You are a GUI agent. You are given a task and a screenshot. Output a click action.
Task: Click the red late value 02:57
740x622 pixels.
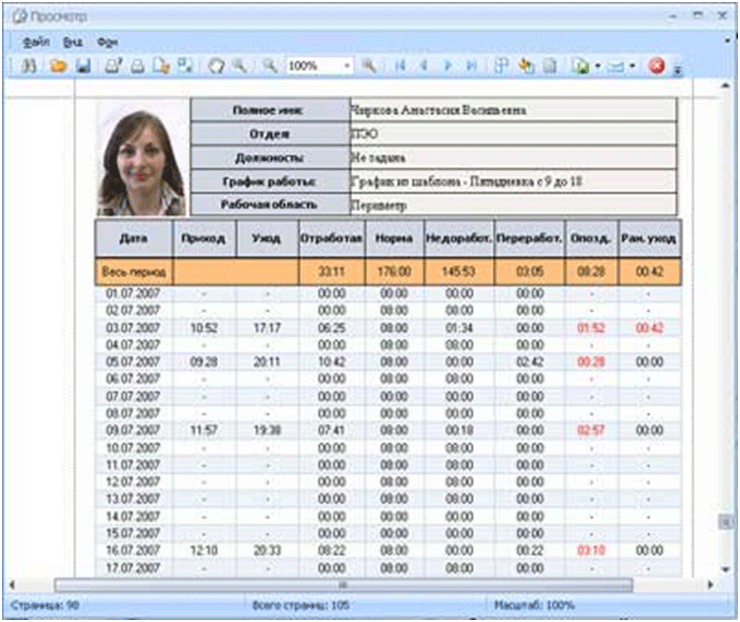pos(591,430)
